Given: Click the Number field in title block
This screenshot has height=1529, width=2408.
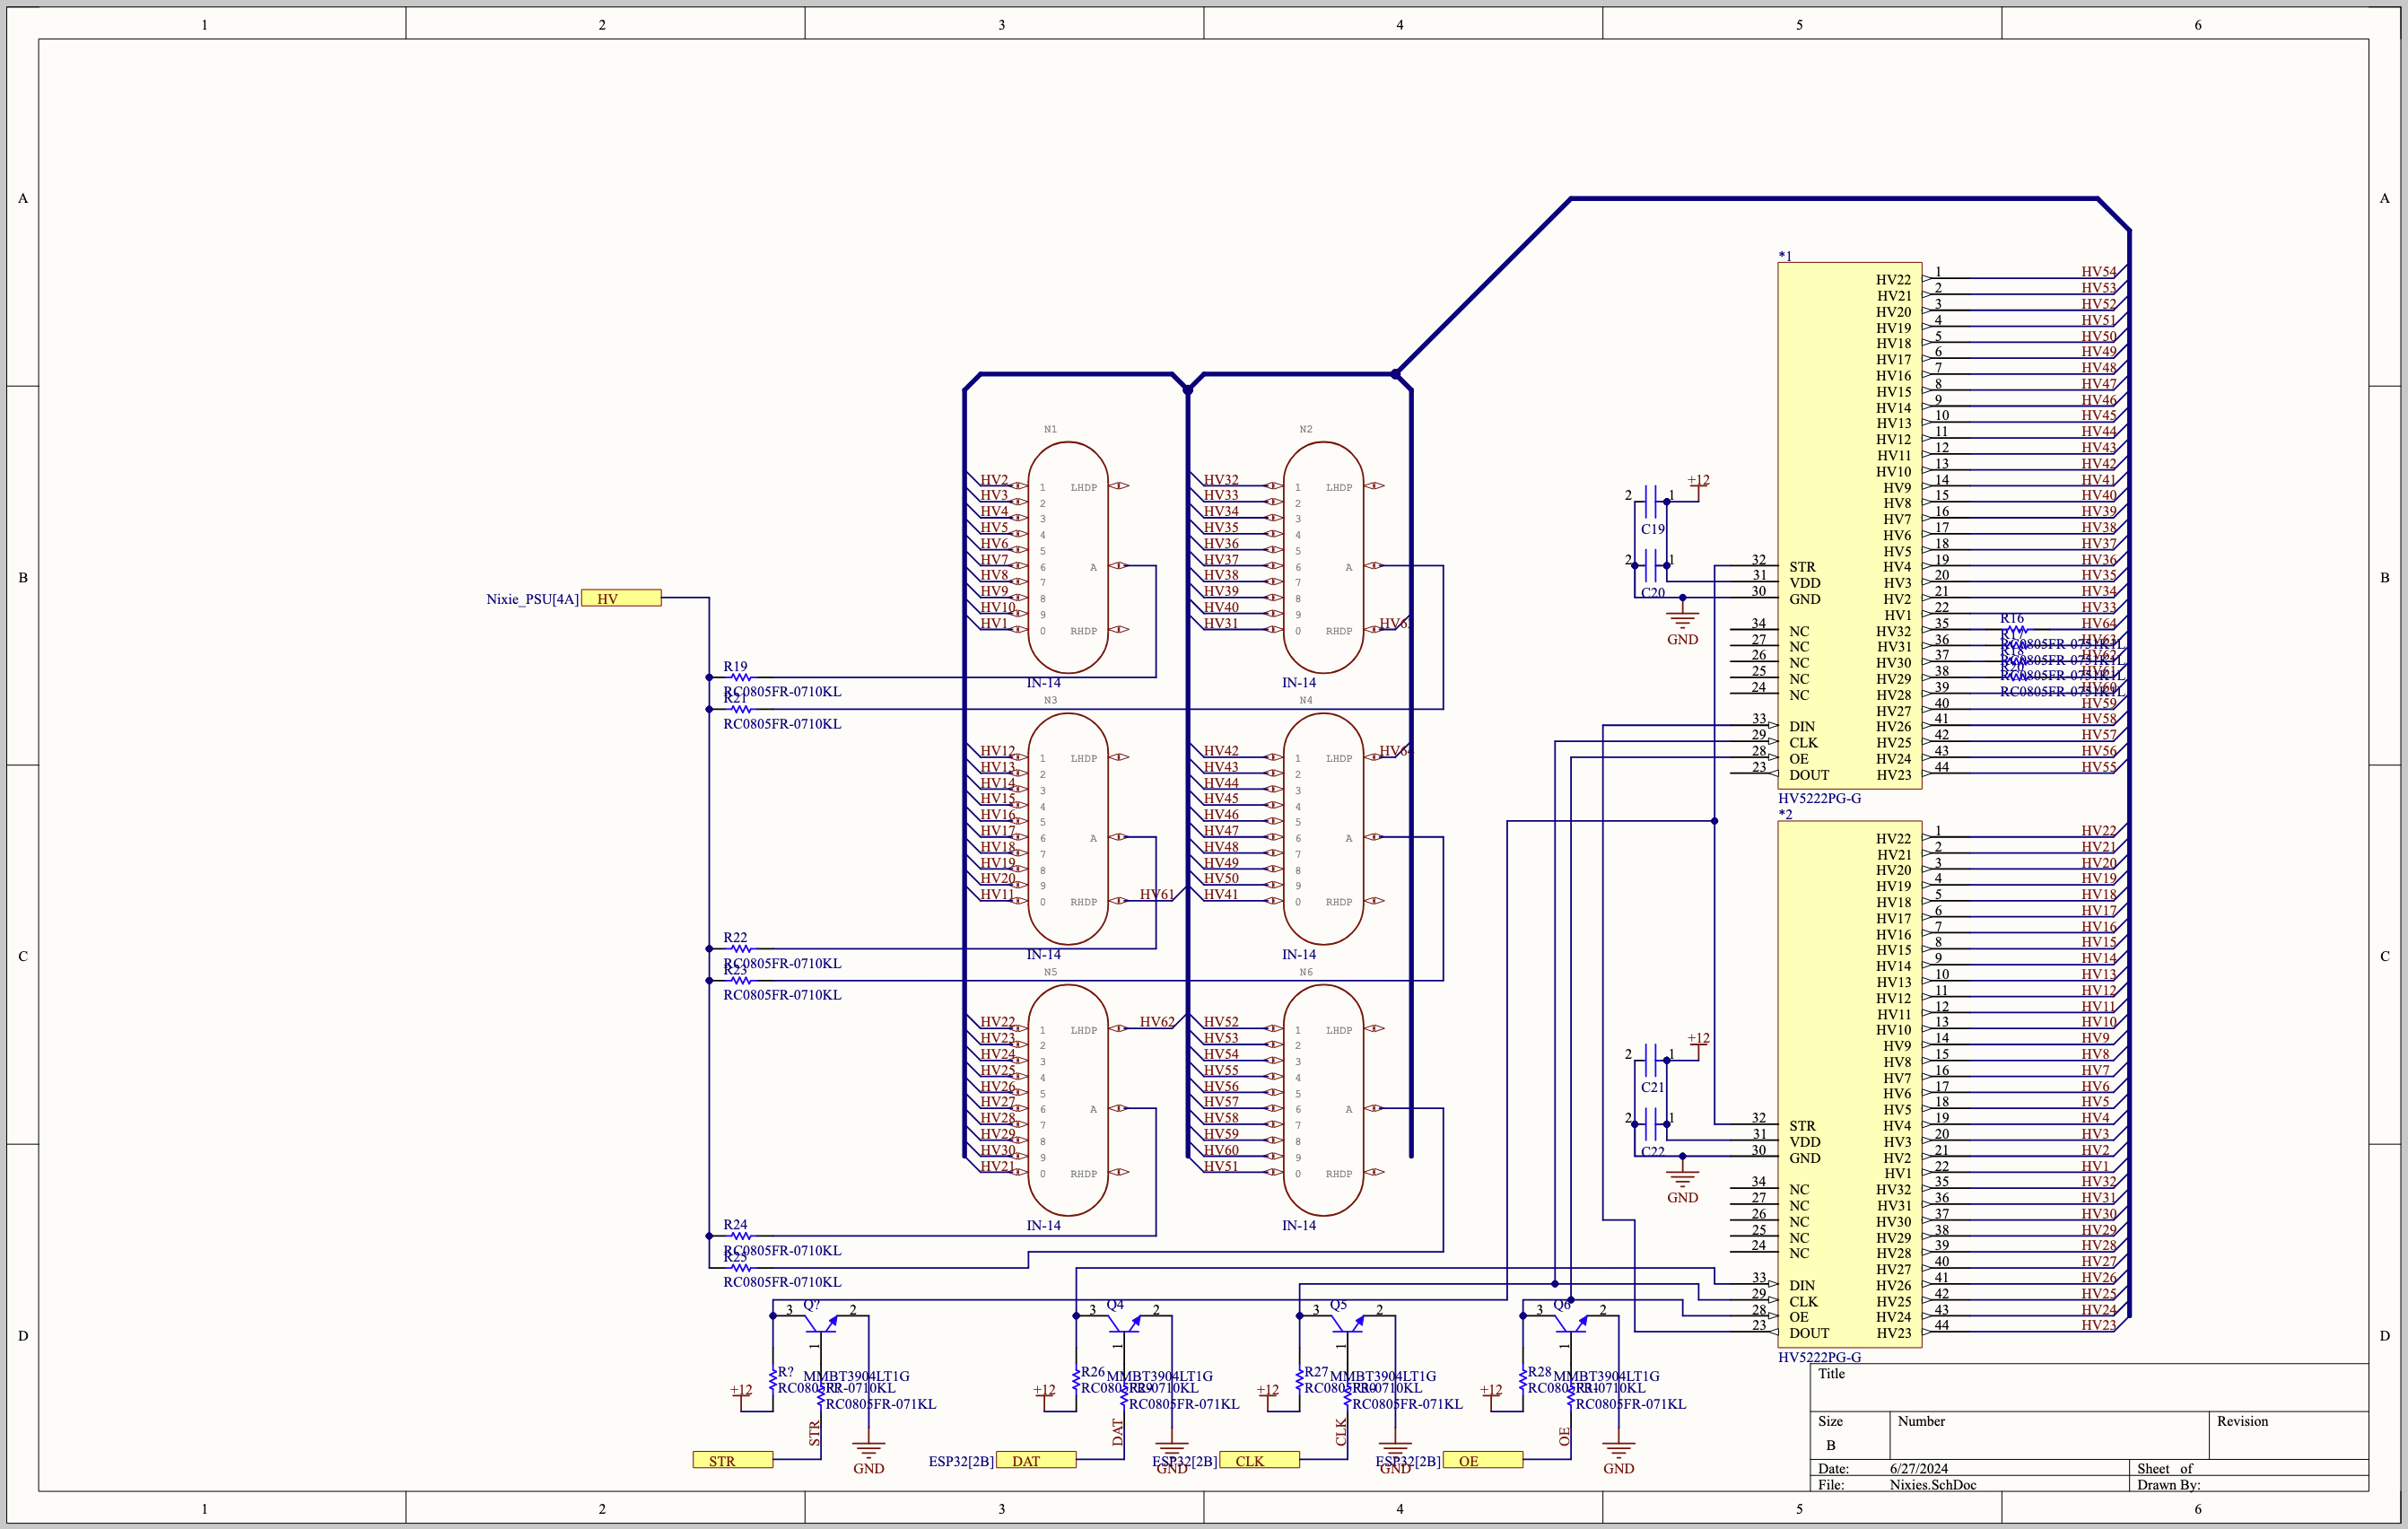Looking at the screenshot, I should 2049,1435.
